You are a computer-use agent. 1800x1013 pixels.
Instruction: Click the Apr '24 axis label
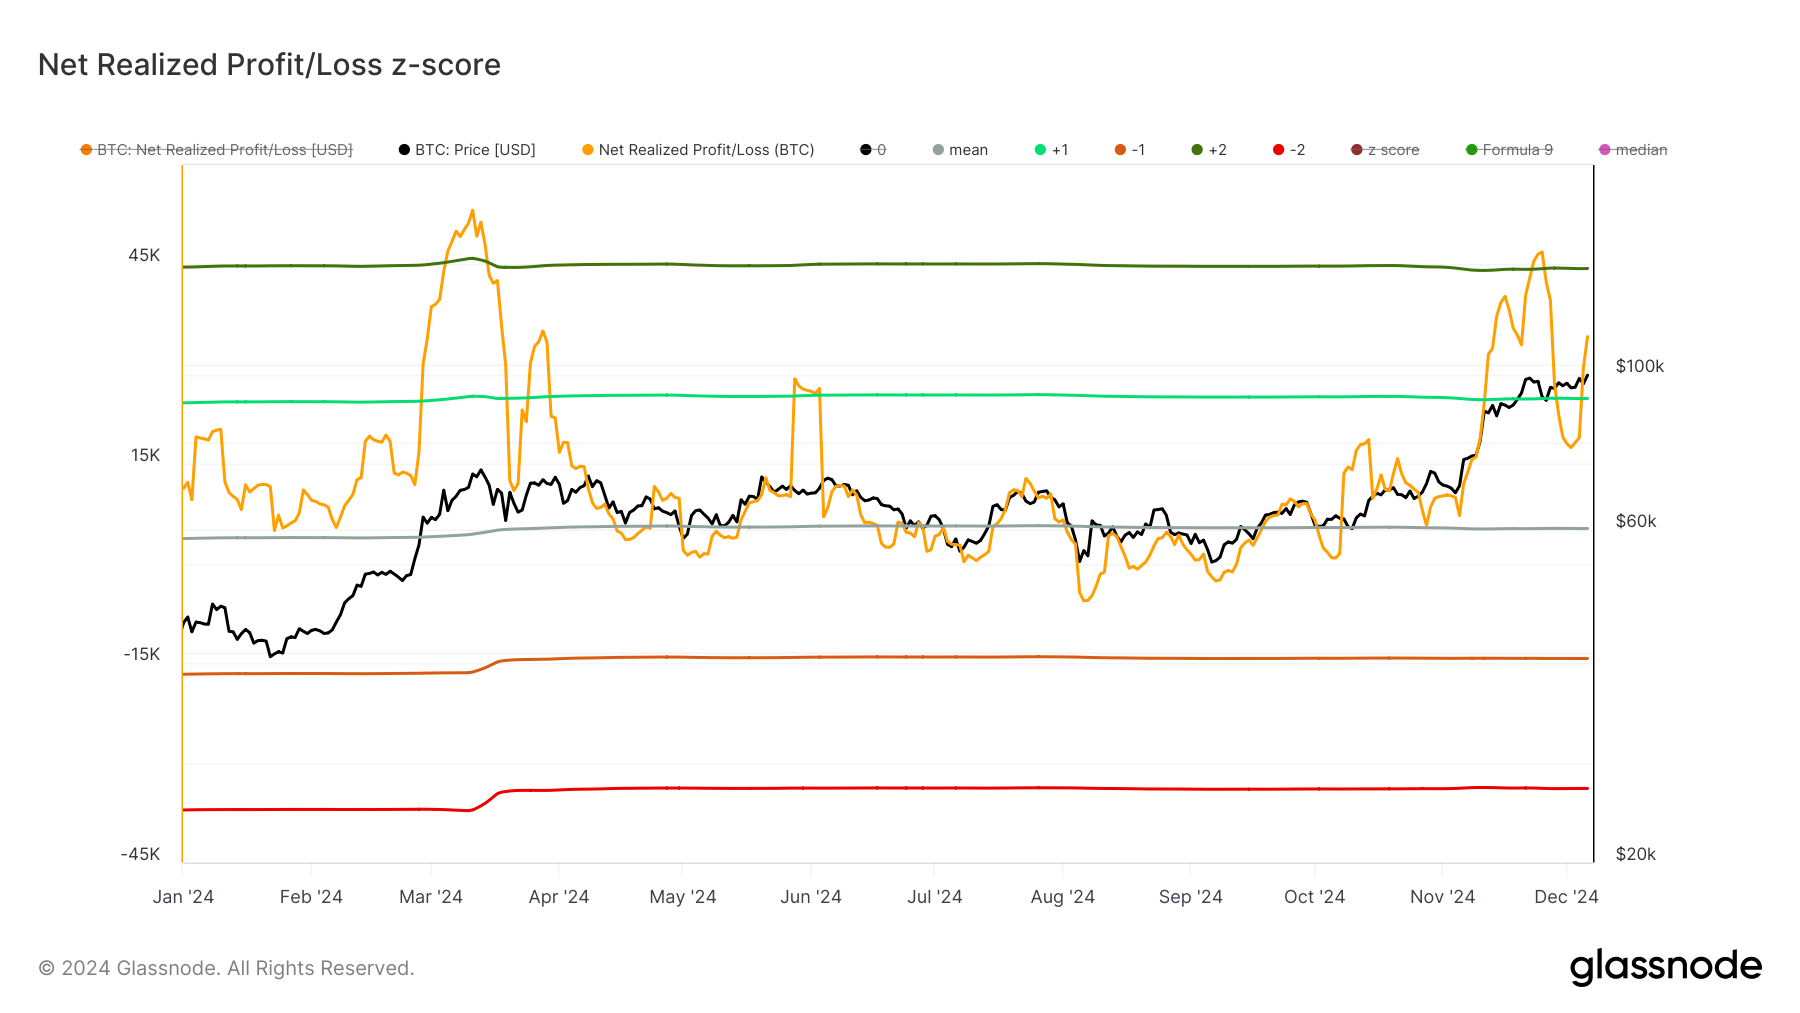click(559, 897)
